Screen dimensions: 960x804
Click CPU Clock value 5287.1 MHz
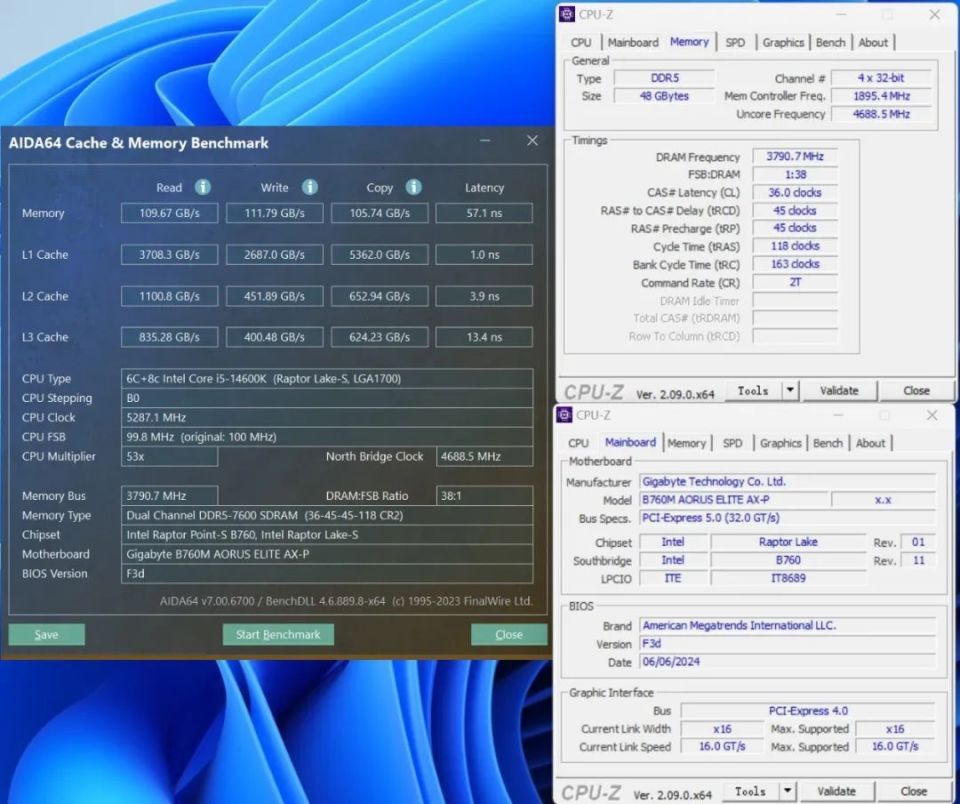(327, 418)
